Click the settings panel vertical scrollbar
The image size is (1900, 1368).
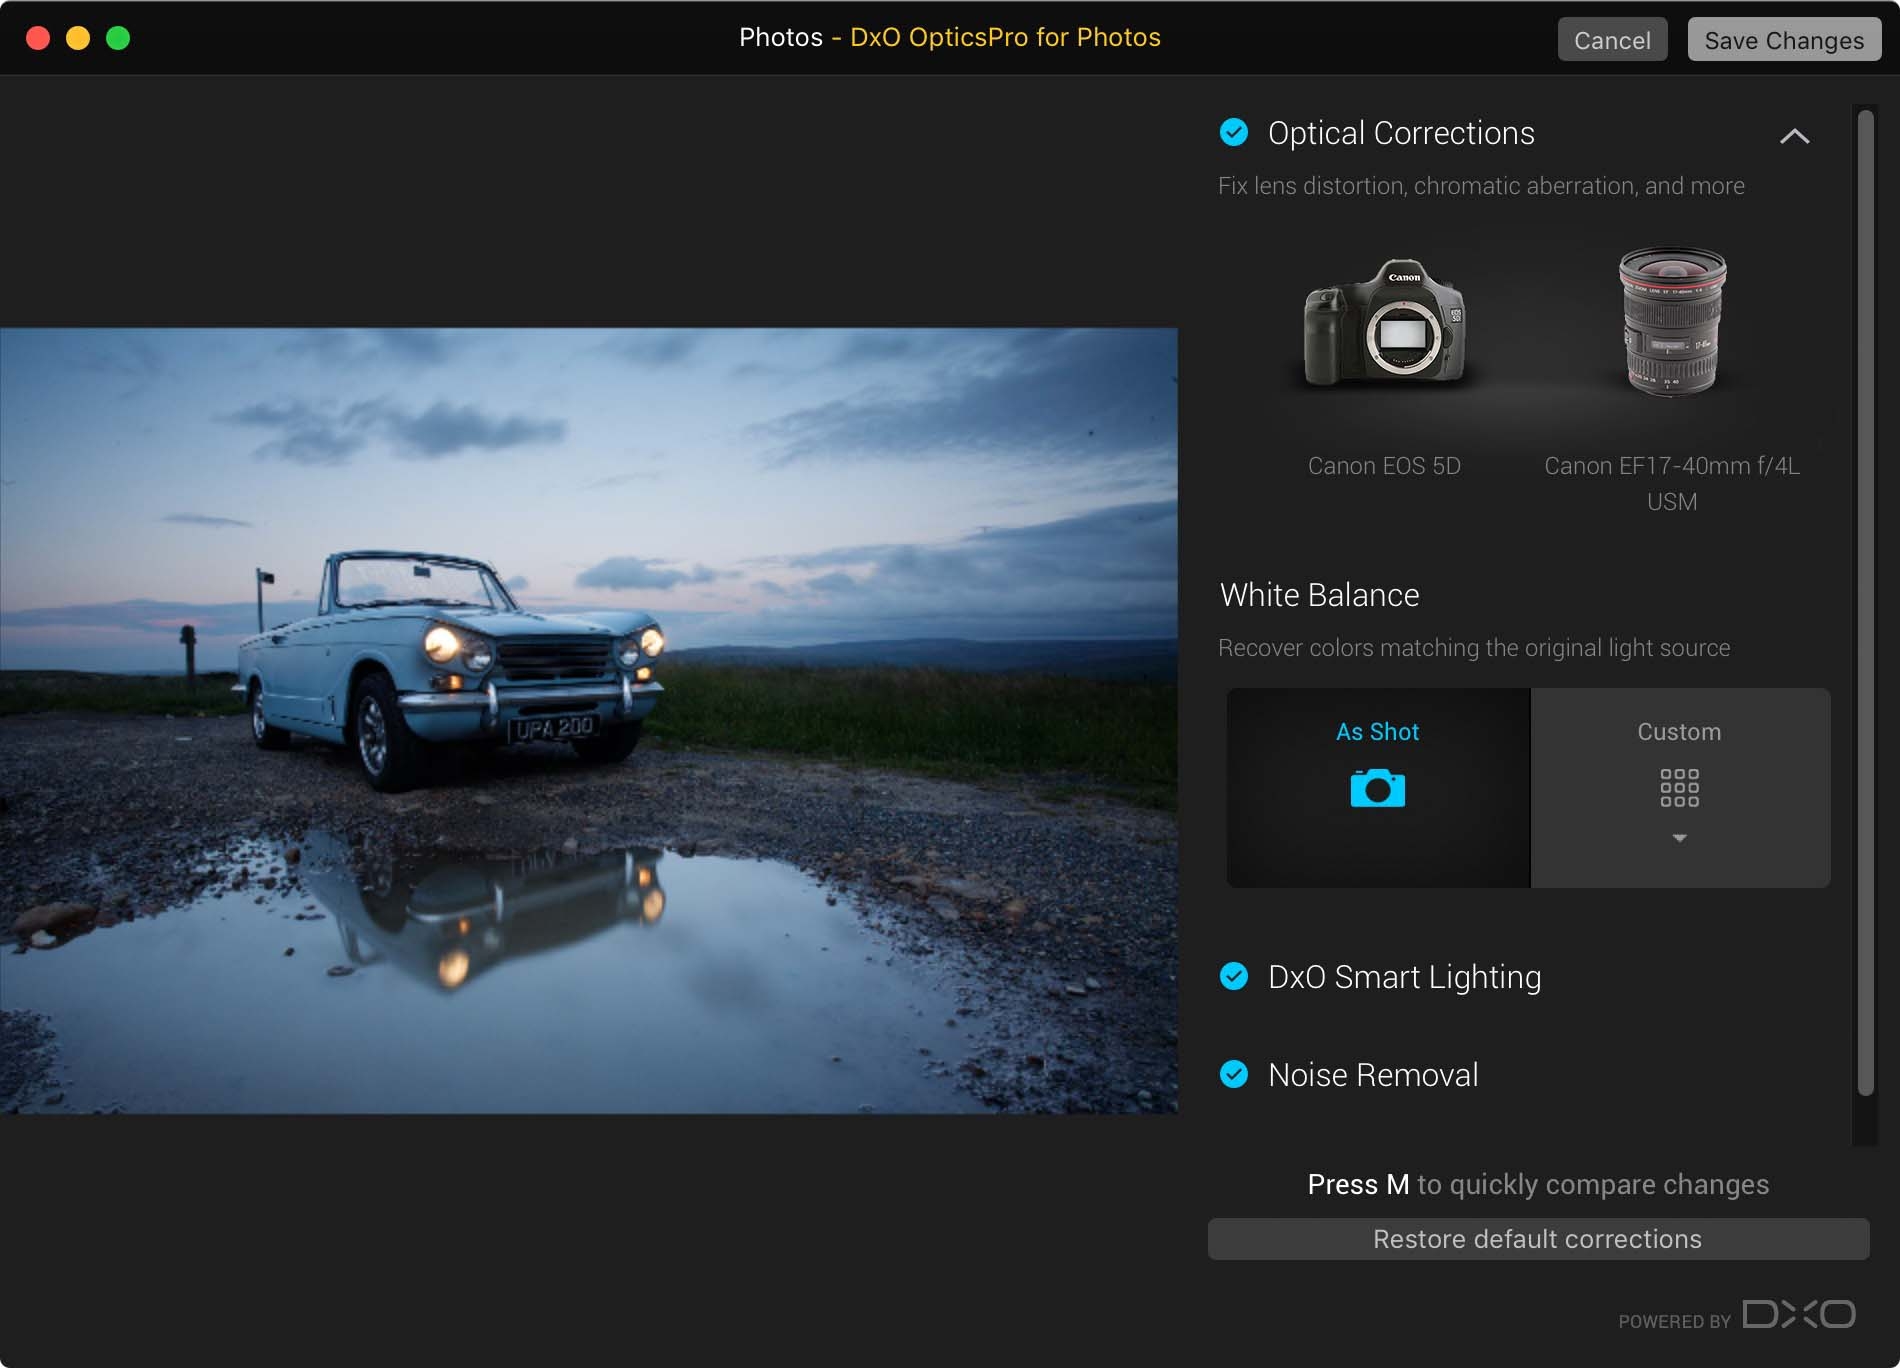[1865, 602]
